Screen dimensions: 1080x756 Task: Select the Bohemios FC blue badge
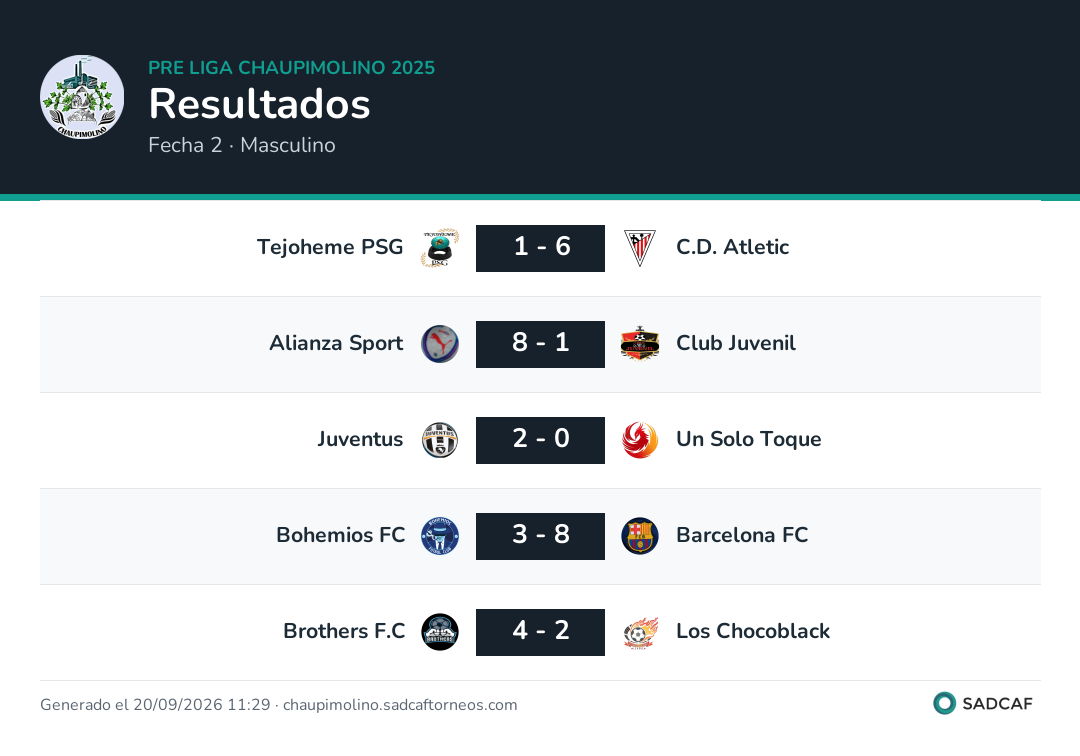point(440,536)
